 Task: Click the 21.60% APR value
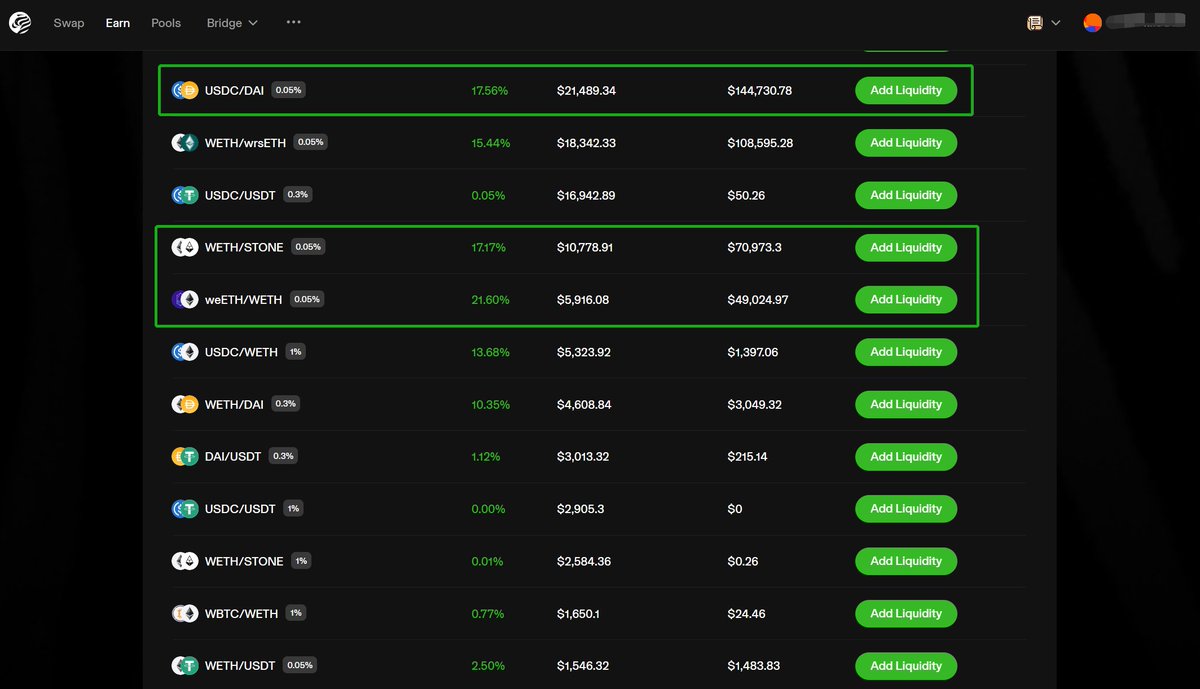coord(491,300)
